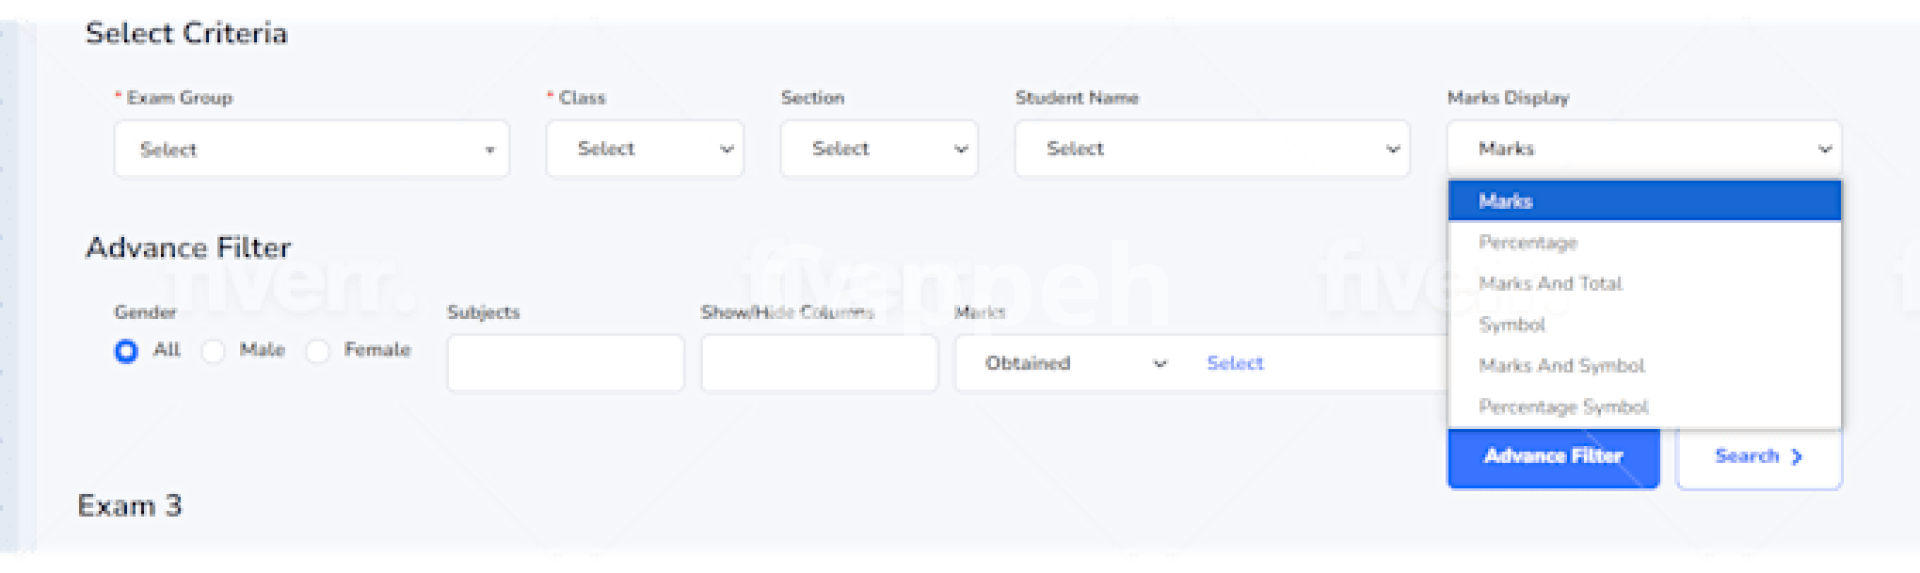This screenshot has height=573, width=1920.
Task: Expand the Student Name dropdown
Action: (1211, 150)
